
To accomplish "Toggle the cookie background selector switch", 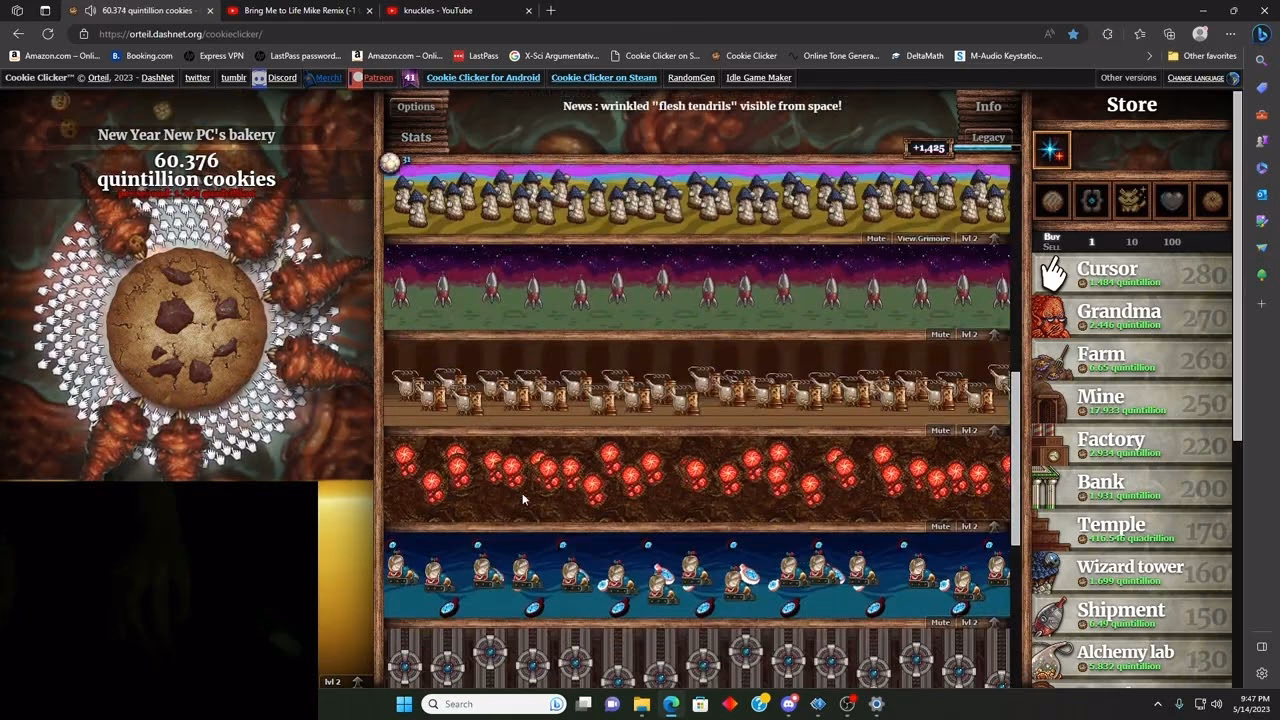I will [1211, 201].
